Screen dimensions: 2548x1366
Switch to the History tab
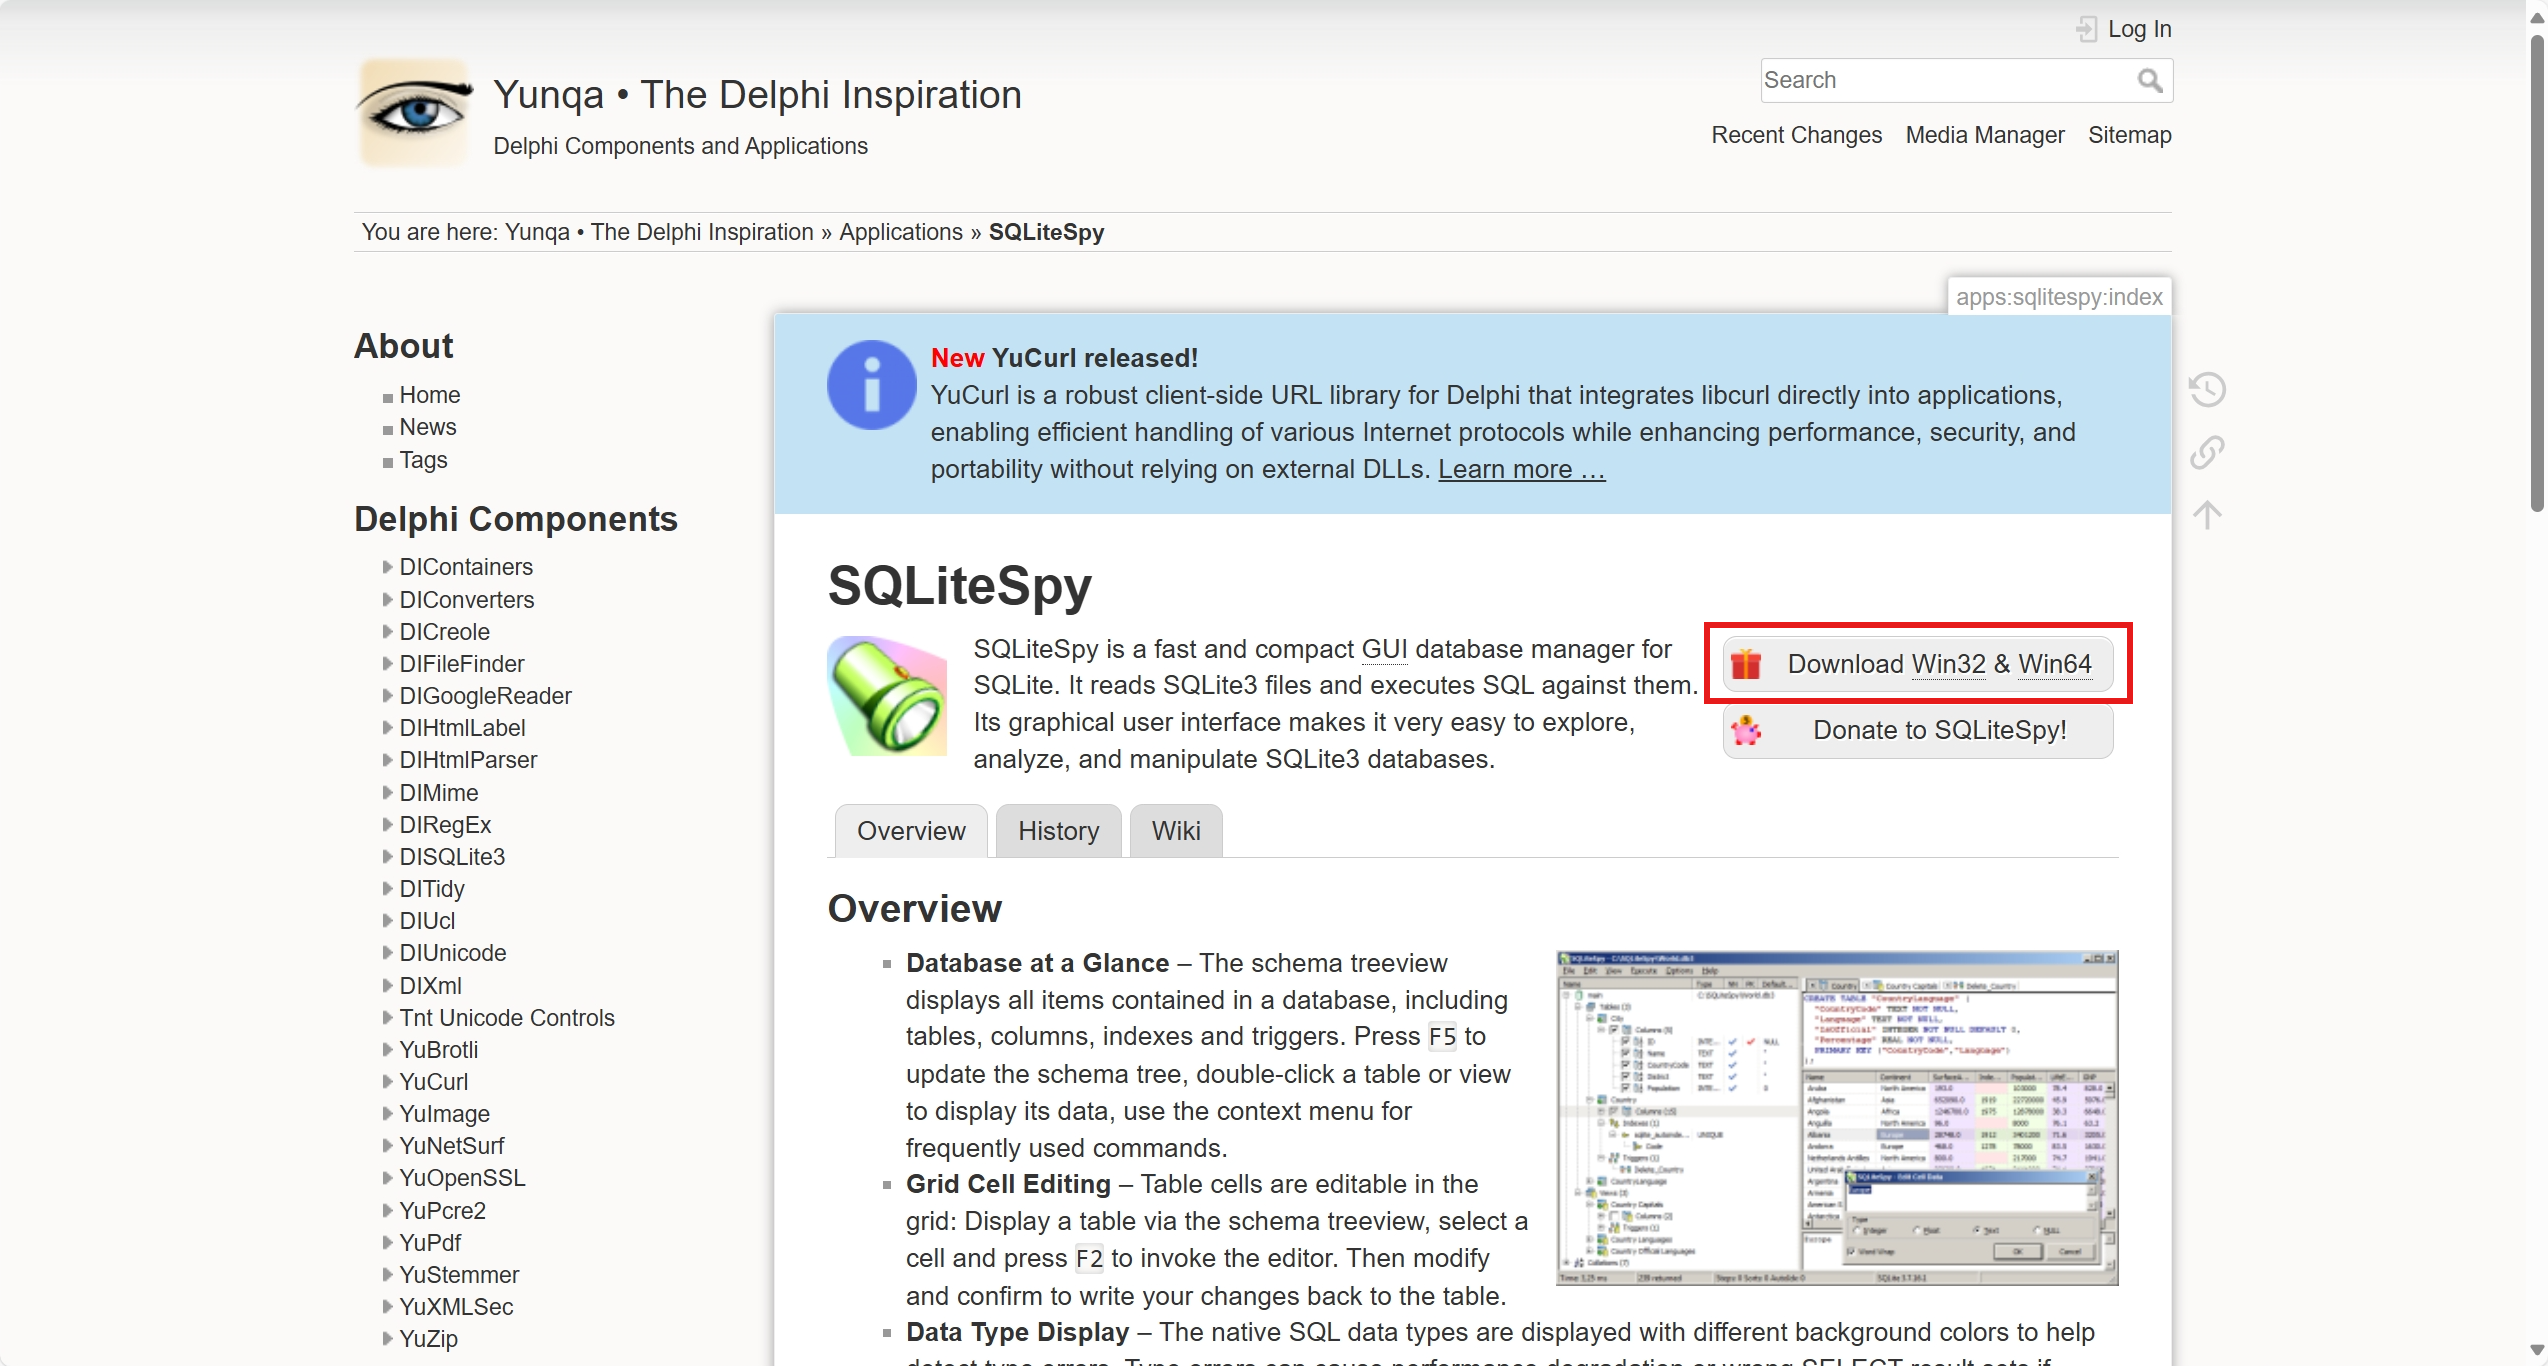pyautogui.click(x=1058, y=831)
